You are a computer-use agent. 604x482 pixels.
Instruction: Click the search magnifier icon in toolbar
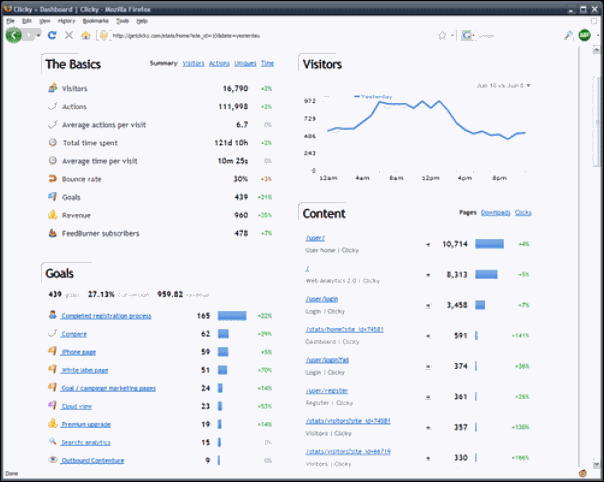568,35
